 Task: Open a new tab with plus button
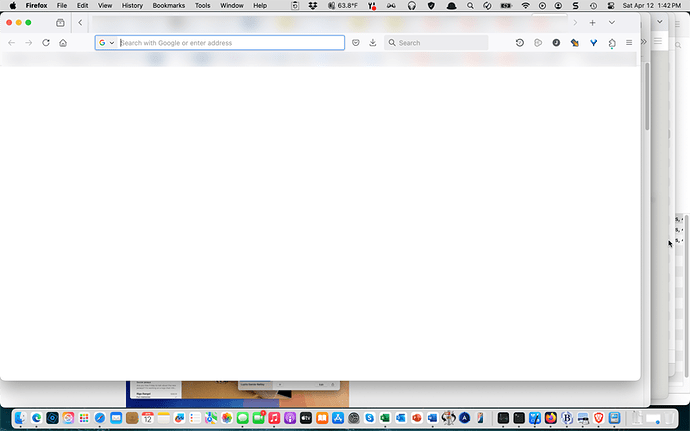click(592, 22)
